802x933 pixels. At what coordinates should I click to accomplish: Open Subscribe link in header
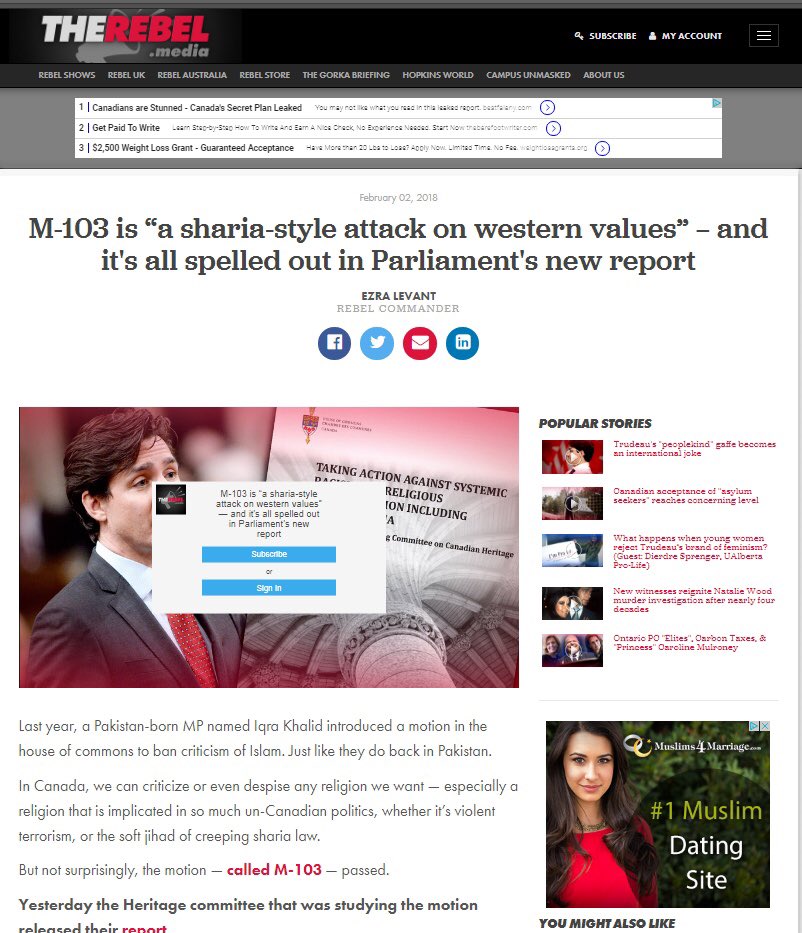pyautogui.click(x=606, y=36)
